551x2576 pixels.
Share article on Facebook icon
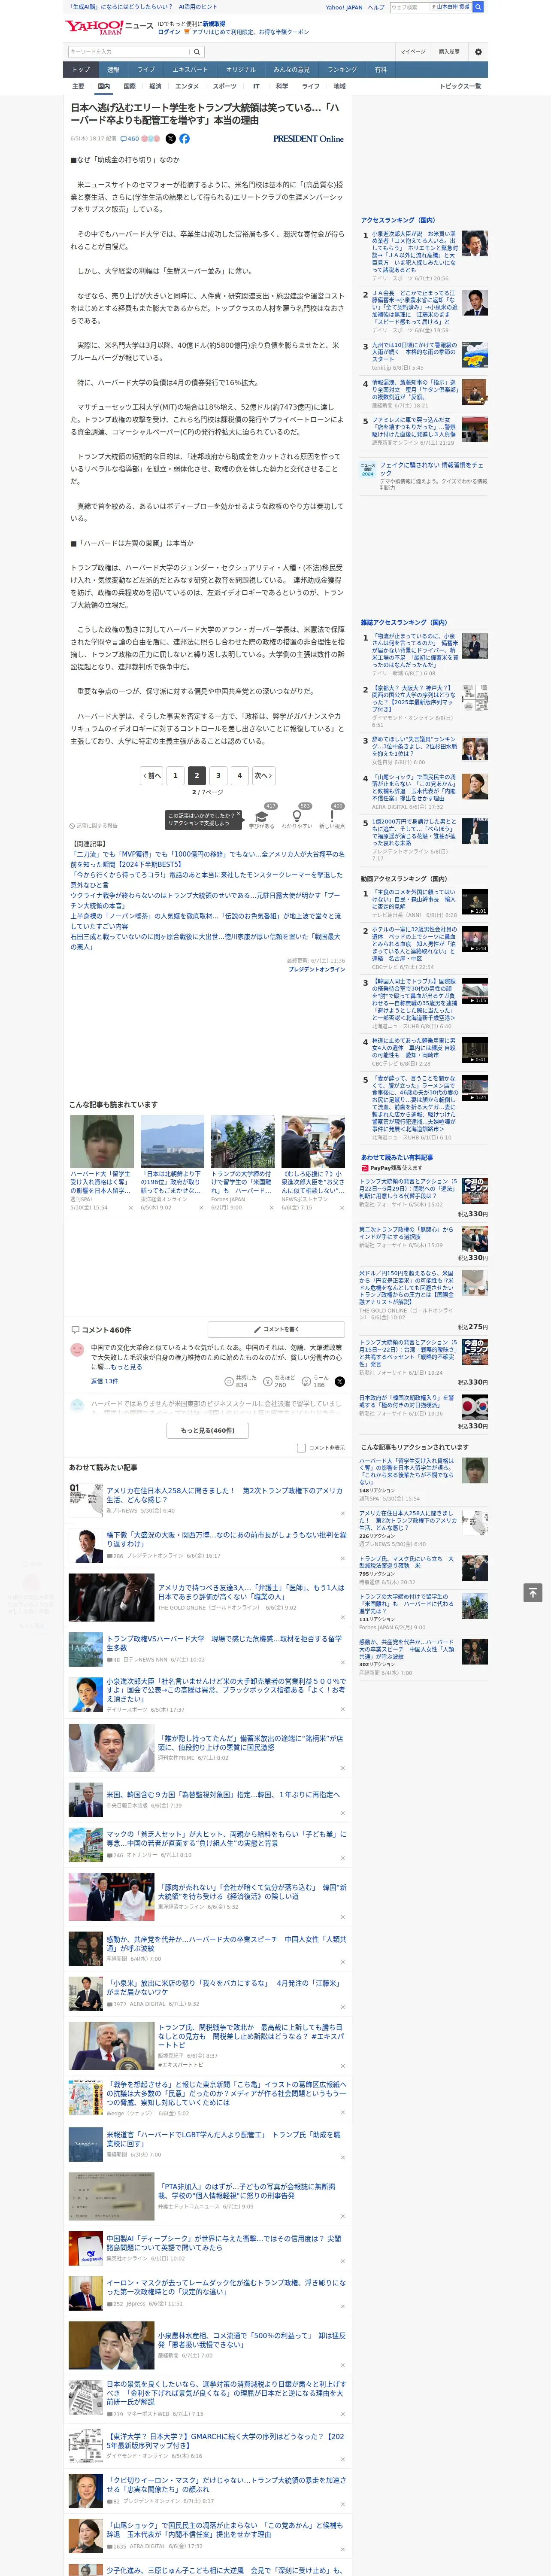184,139
